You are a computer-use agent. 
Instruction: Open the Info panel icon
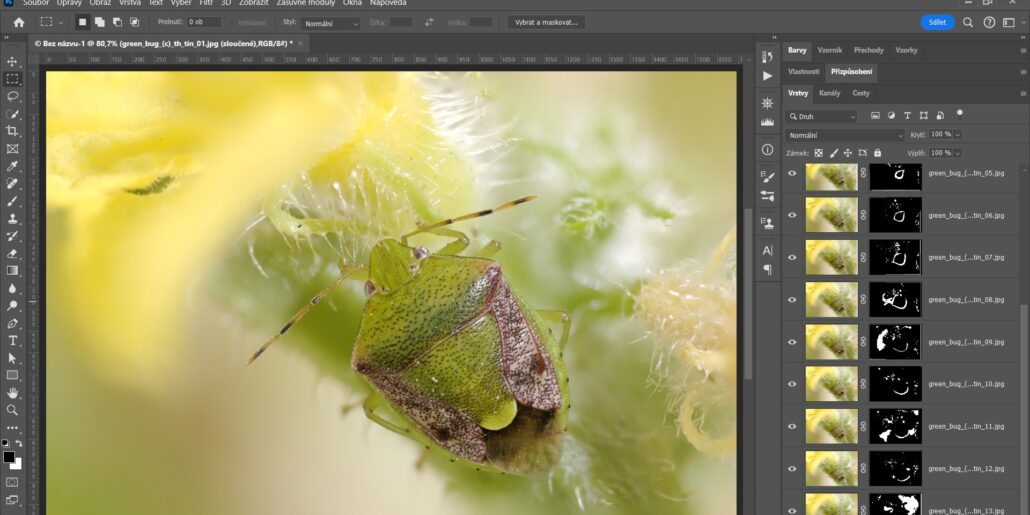(767, 149)
